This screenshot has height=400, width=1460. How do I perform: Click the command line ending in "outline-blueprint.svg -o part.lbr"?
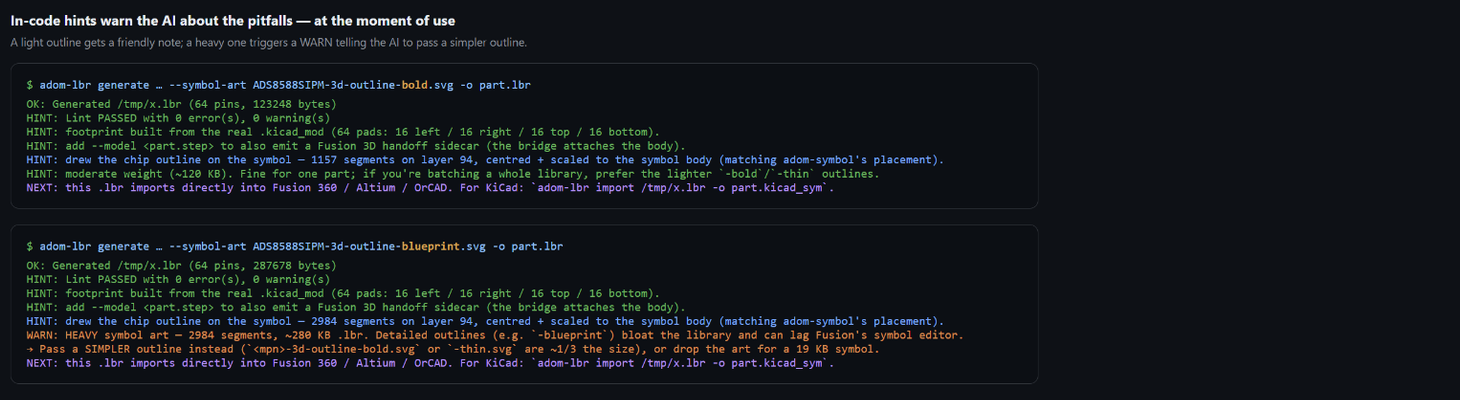[294, 246]
